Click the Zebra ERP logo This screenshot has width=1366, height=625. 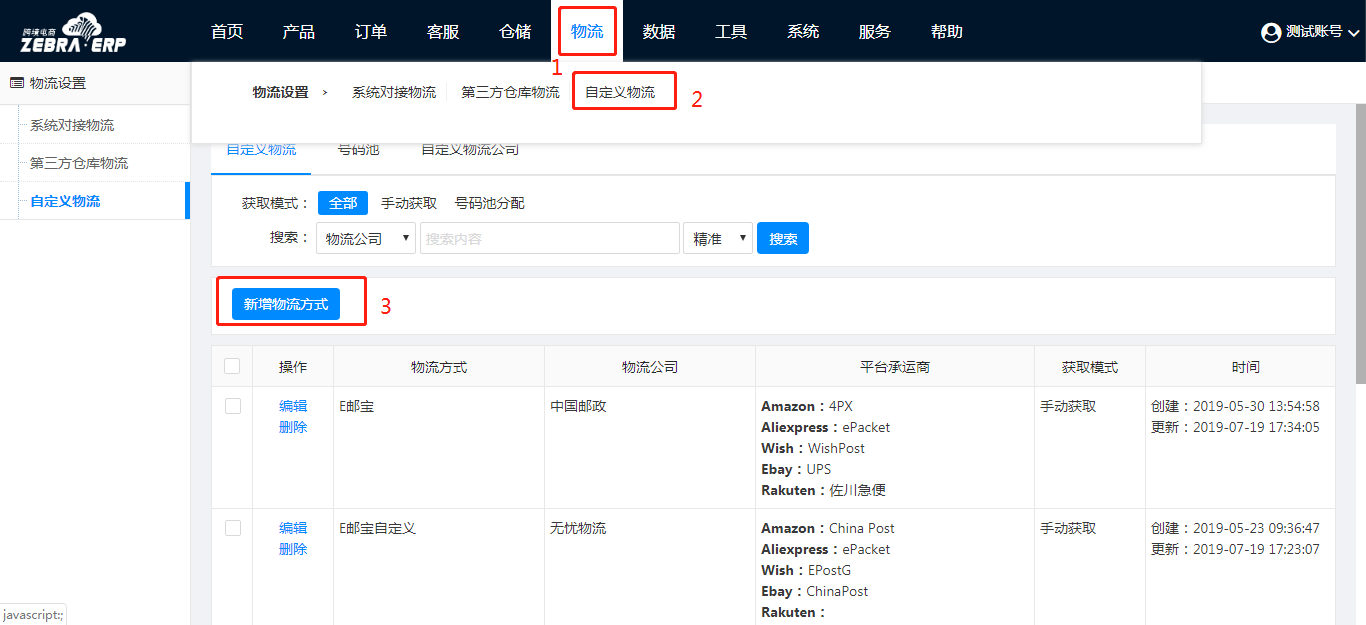73,33
